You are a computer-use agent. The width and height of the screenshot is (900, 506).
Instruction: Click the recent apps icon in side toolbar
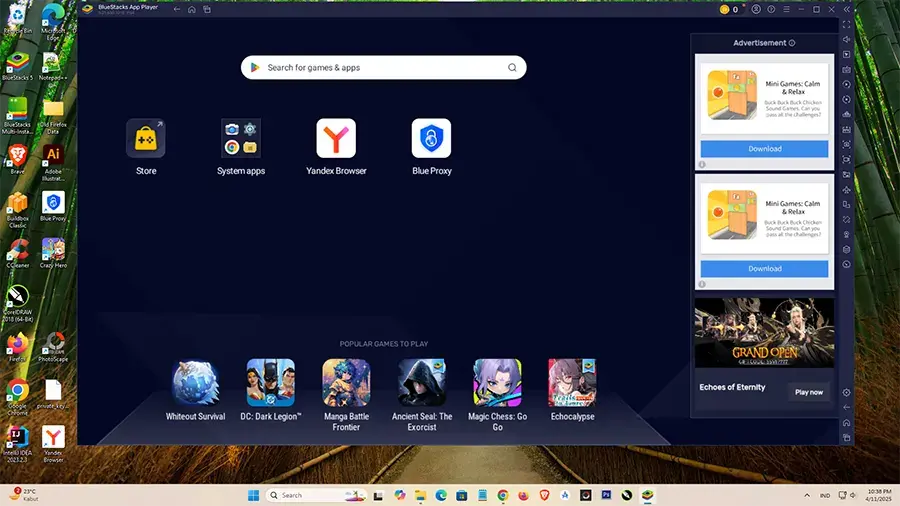click(847, 438)
